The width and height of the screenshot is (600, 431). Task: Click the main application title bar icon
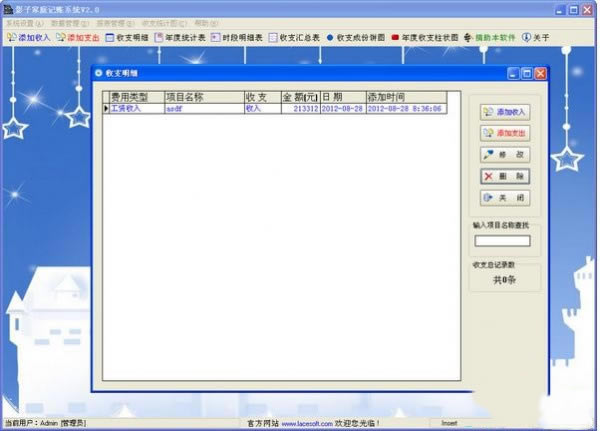point(8,9)
